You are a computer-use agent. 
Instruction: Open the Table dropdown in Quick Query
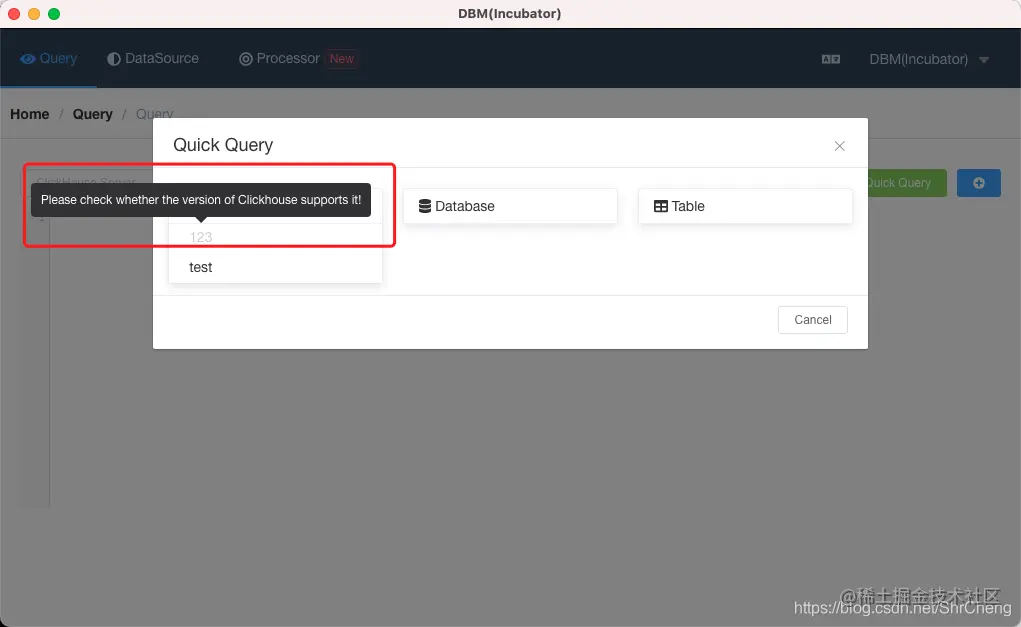(745, 206)
